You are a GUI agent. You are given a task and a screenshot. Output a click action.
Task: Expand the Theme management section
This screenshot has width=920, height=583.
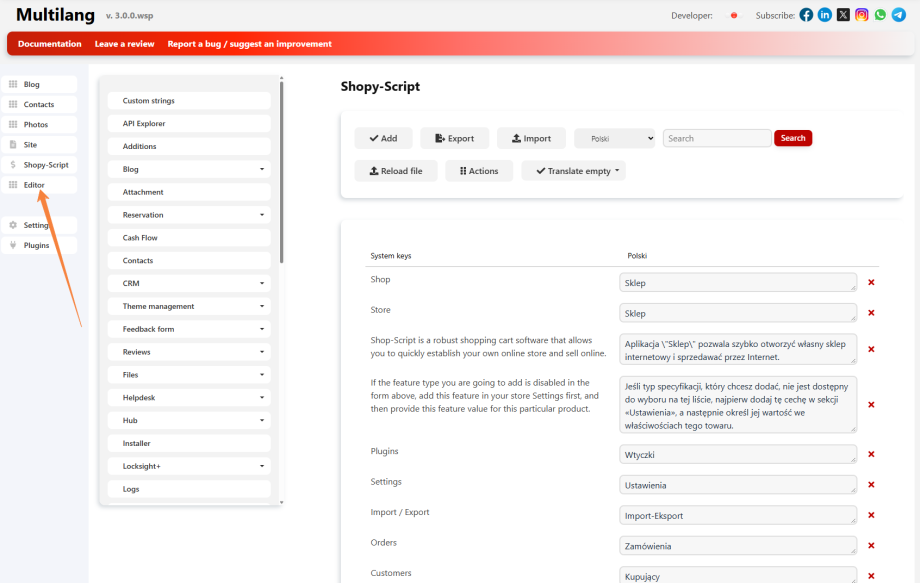[x=189, y=306]
